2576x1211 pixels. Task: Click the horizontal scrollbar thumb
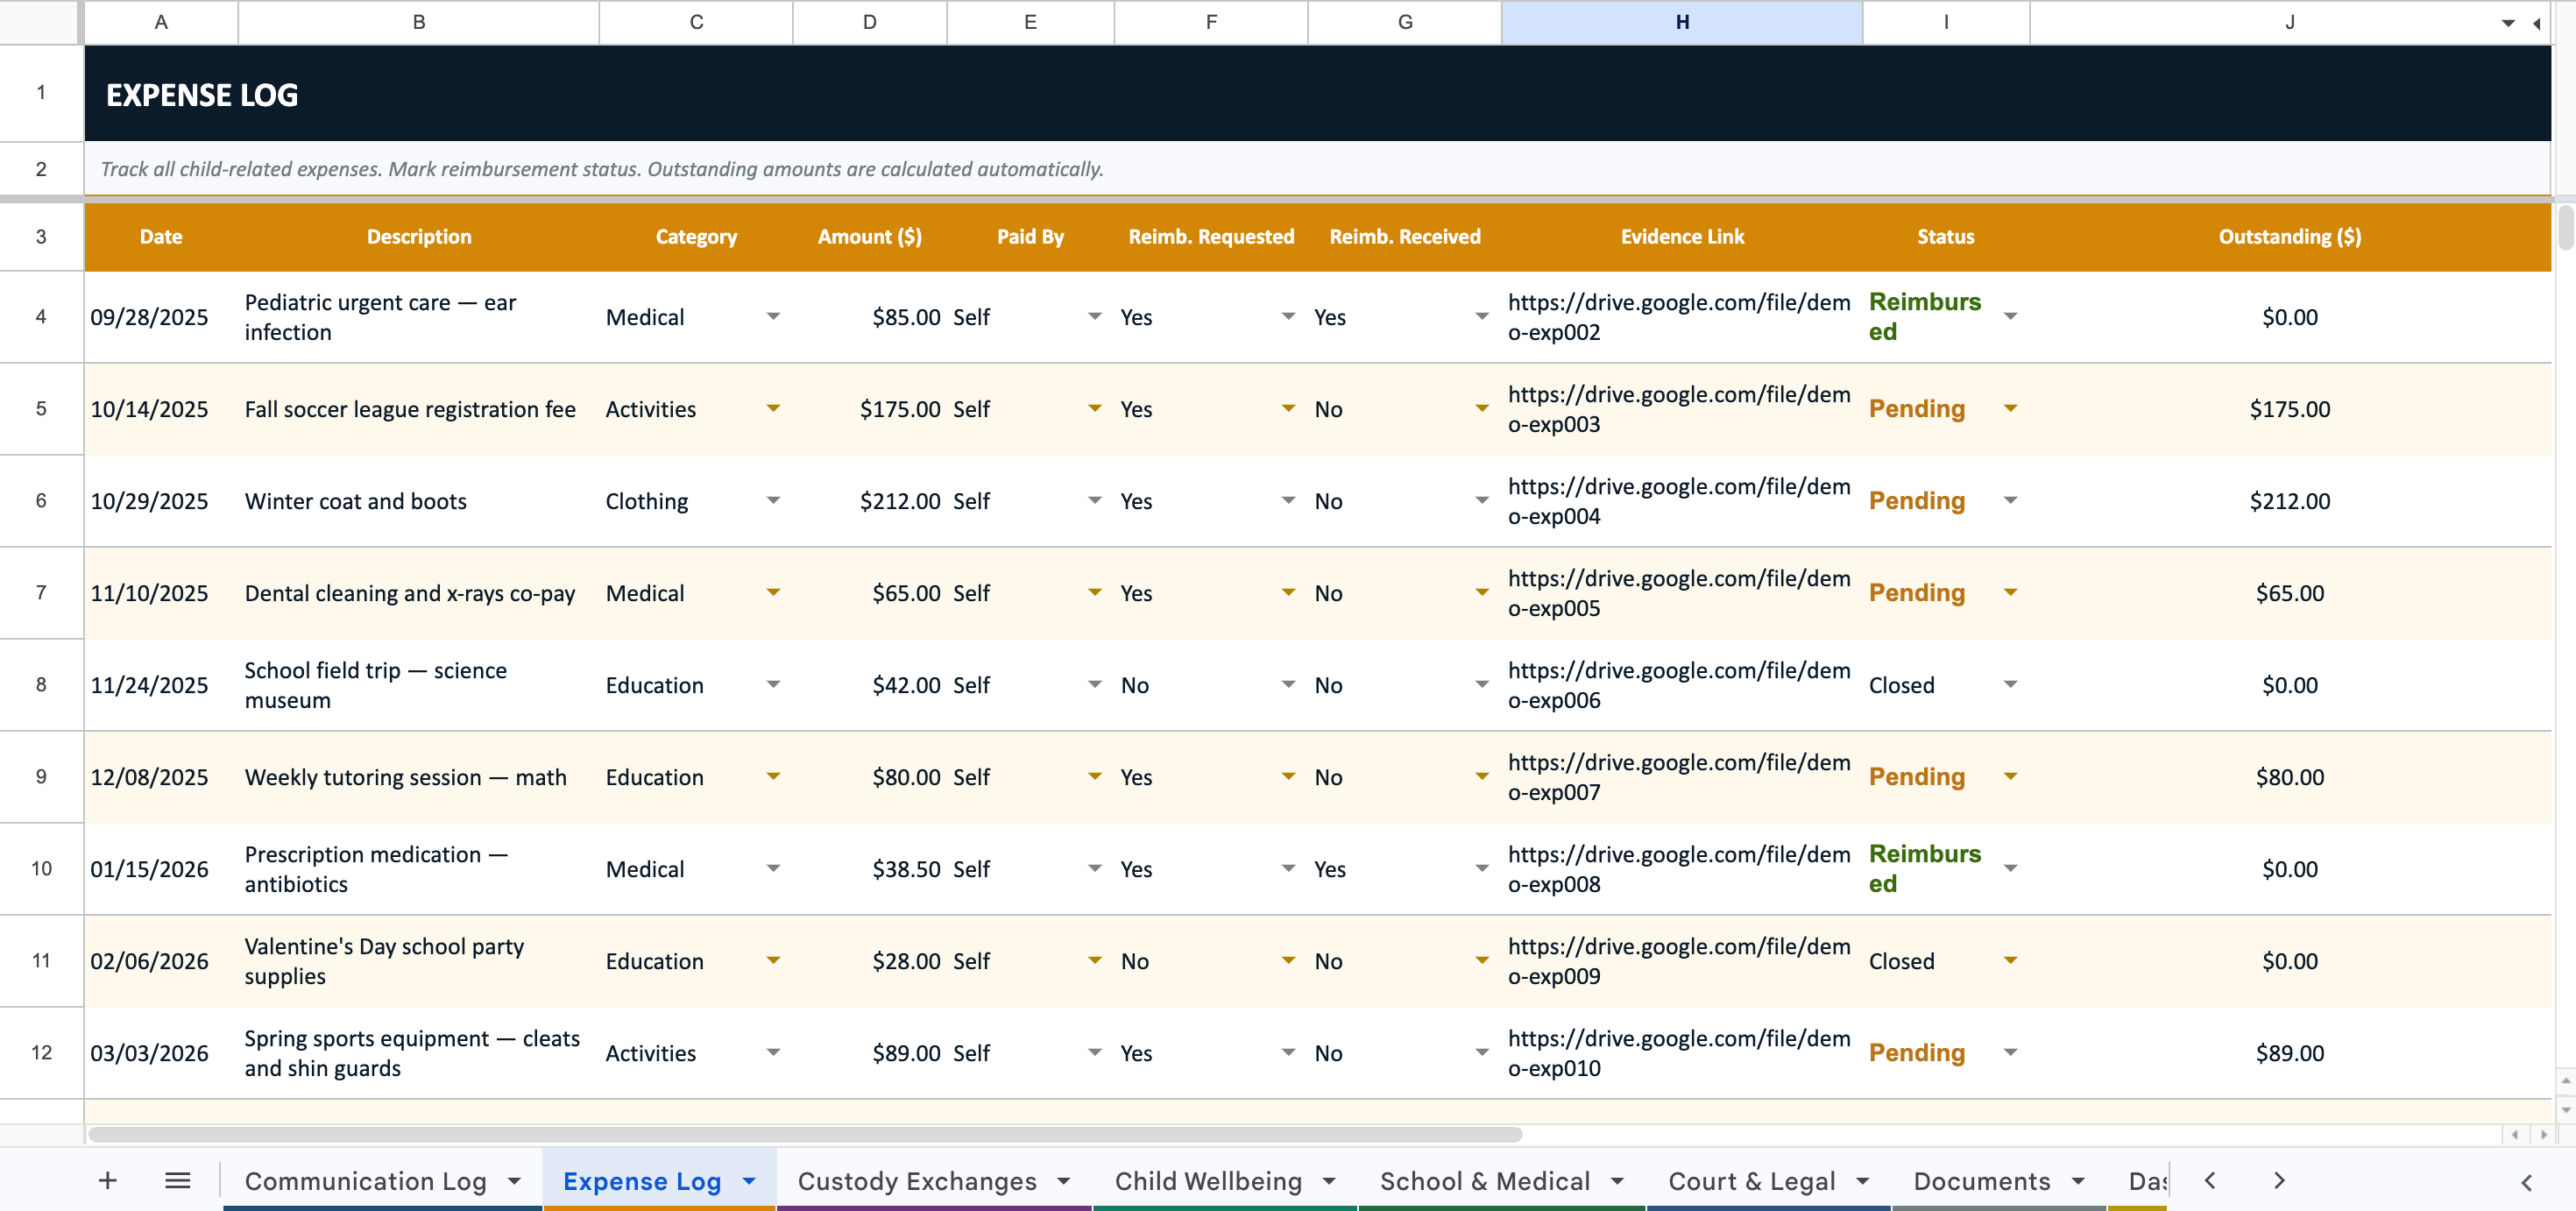[x=805, y=1135]
